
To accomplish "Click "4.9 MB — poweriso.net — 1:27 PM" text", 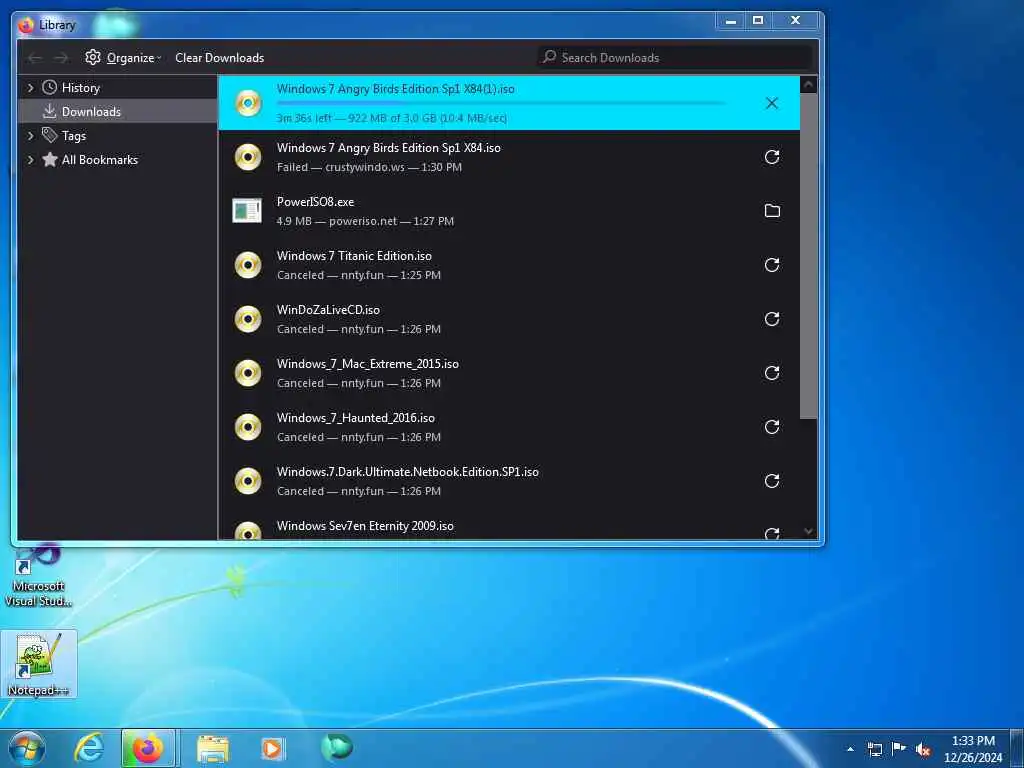I will [365, 221].
